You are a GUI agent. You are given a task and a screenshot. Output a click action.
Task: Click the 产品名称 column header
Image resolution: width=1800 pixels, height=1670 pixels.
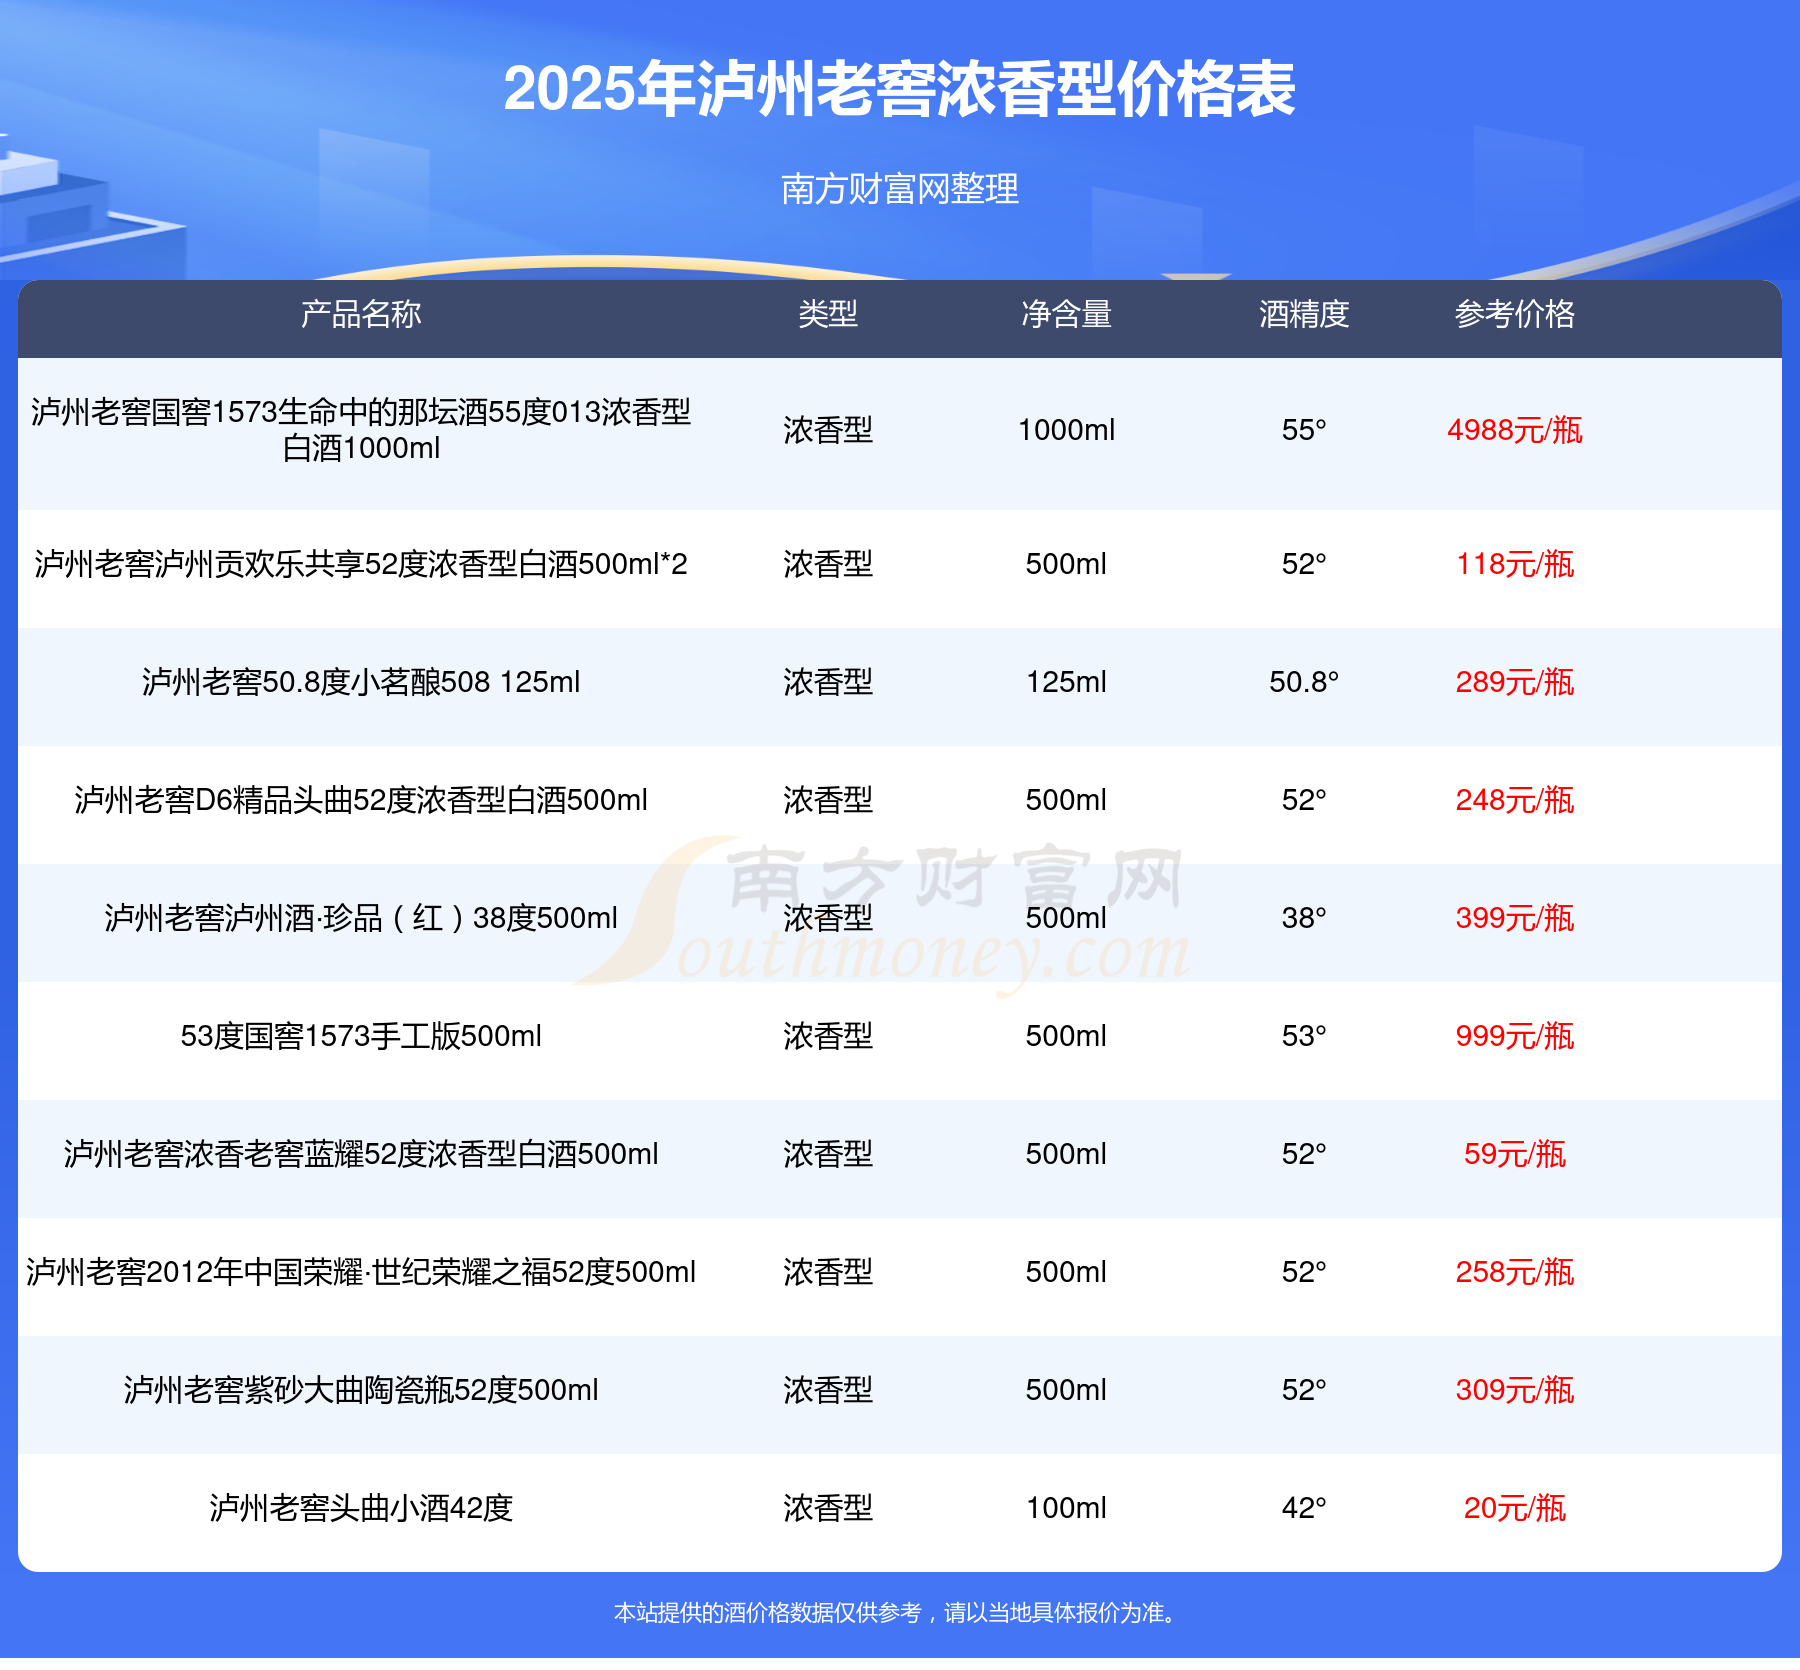(361, 314)
